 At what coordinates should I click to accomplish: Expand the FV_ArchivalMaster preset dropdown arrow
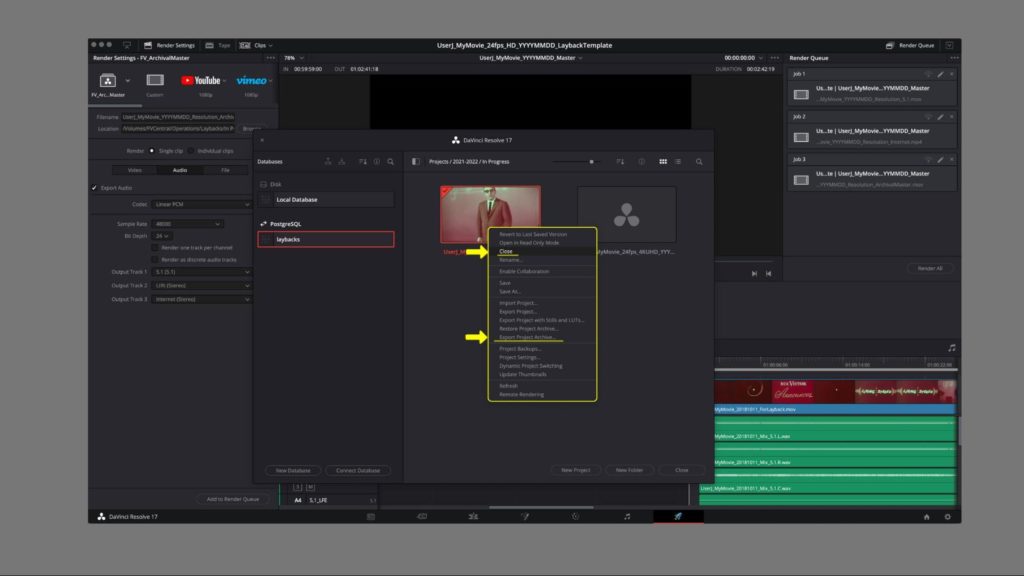pos(127,81)
